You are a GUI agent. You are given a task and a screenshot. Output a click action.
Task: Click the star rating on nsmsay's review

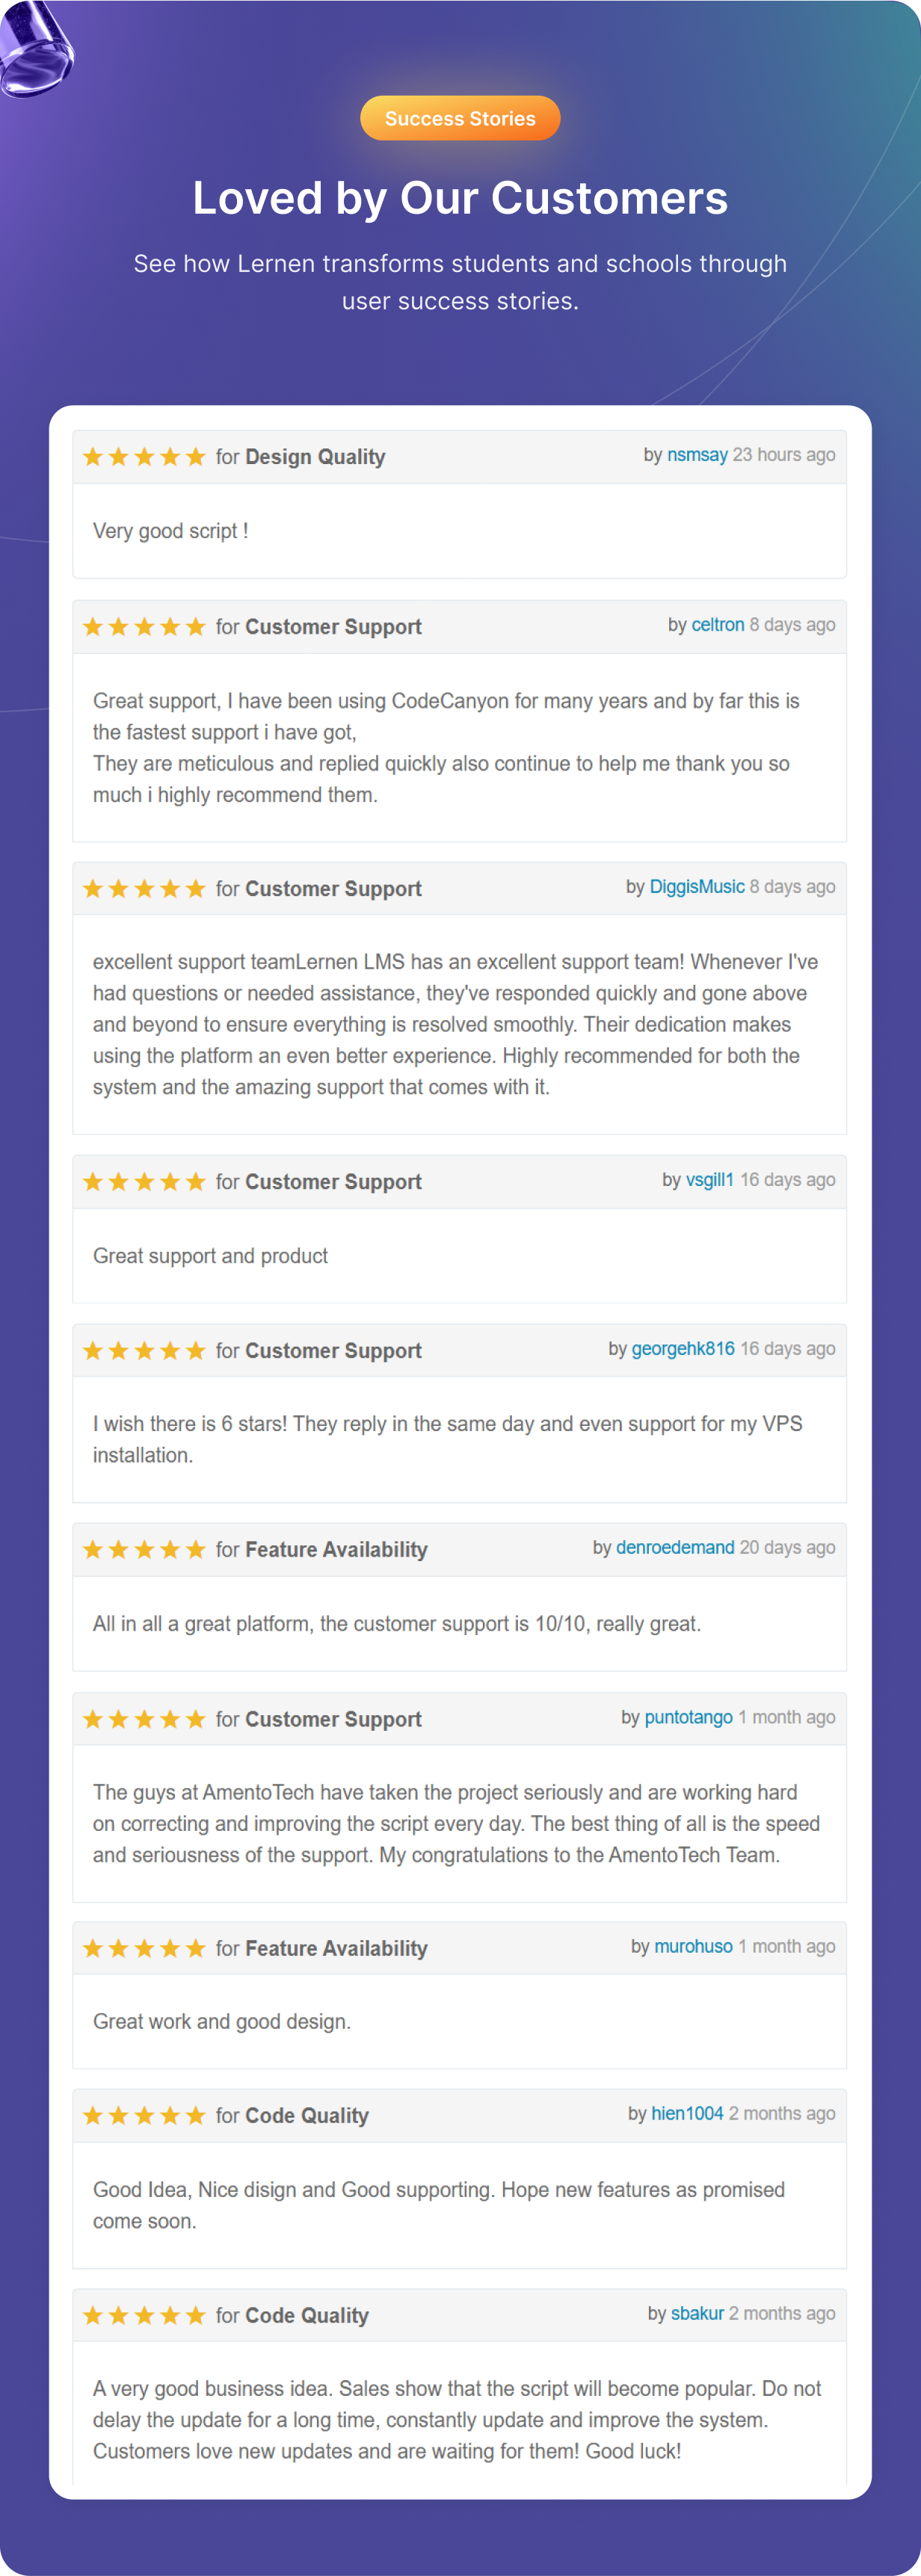144,457
